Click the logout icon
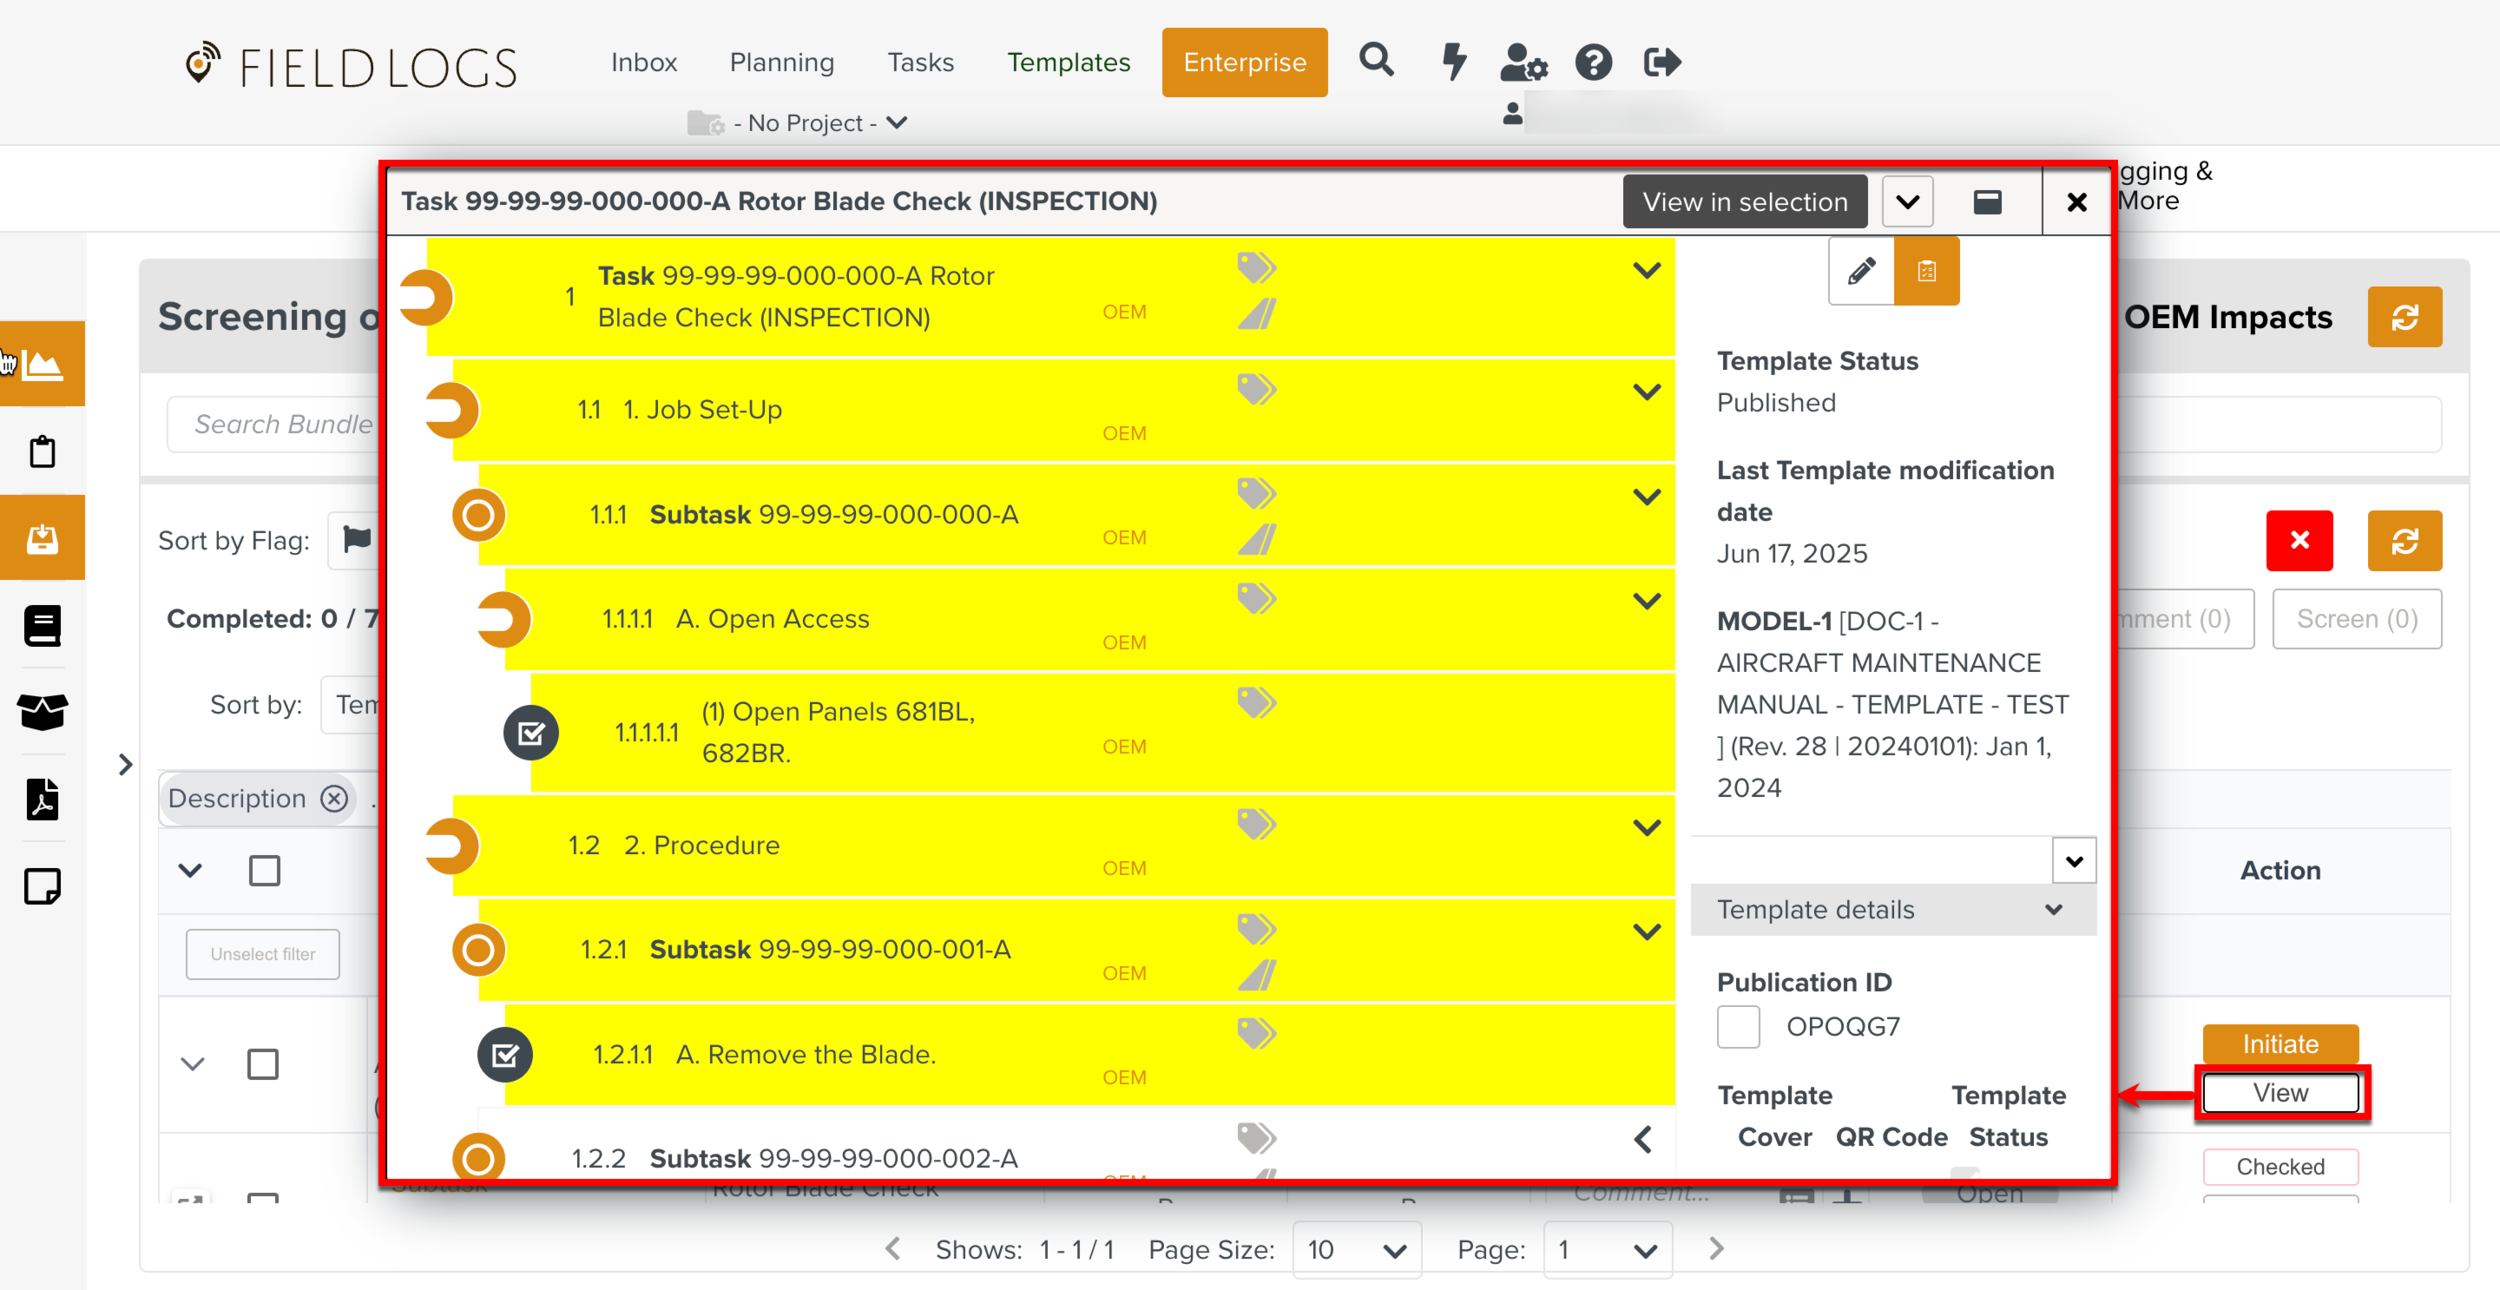This screenshot has height=1290, width=2500. pos(1661,62)
